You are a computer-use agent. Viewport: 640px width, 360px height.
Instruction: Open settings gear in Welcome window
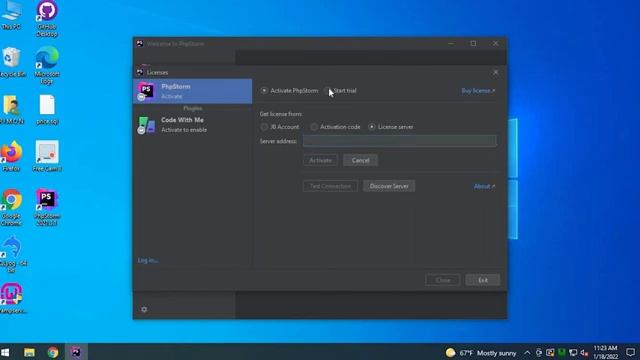[144, 309]
